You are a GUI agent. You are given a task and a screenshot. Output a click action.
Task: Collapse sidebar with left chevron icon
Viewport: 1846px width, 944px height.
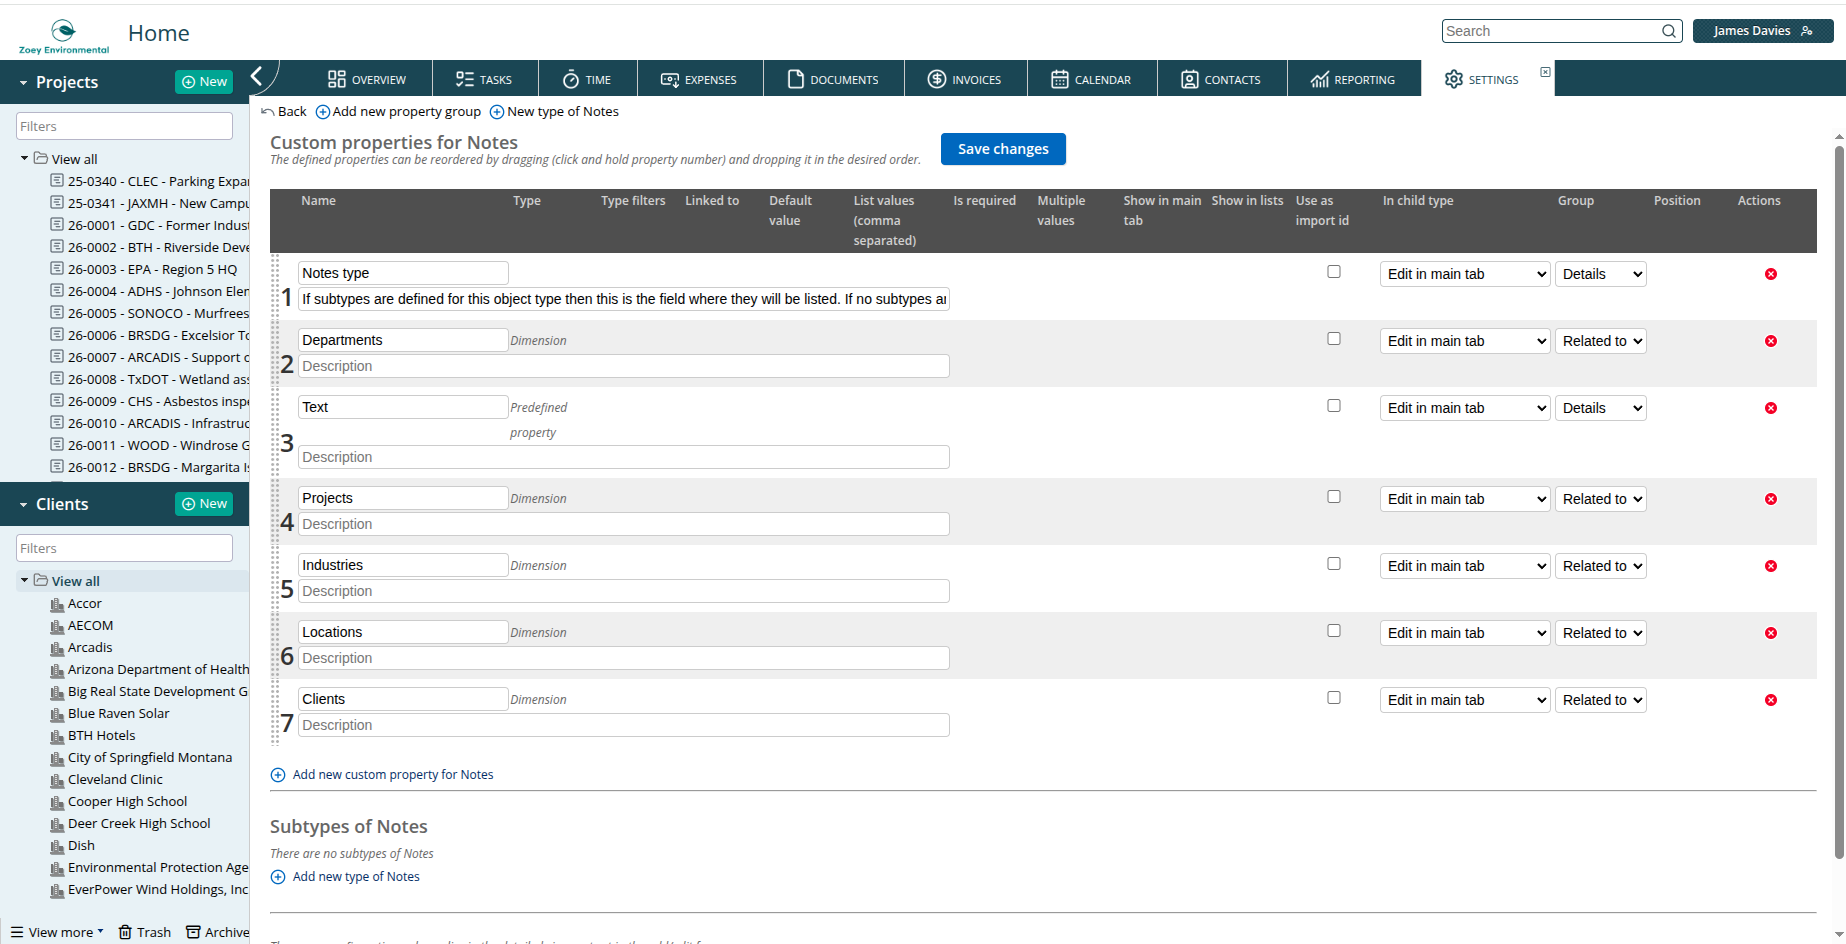(257, 76)
